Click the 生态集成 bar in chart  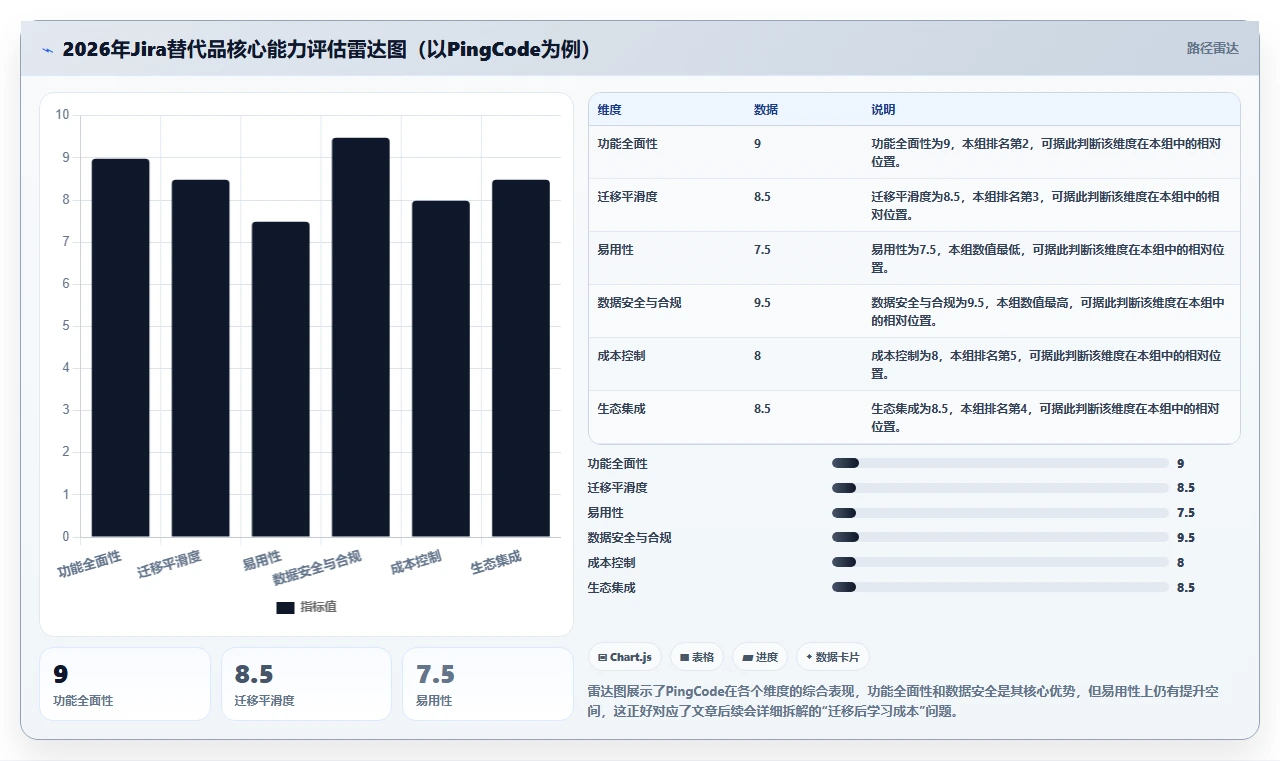(520, 358)
